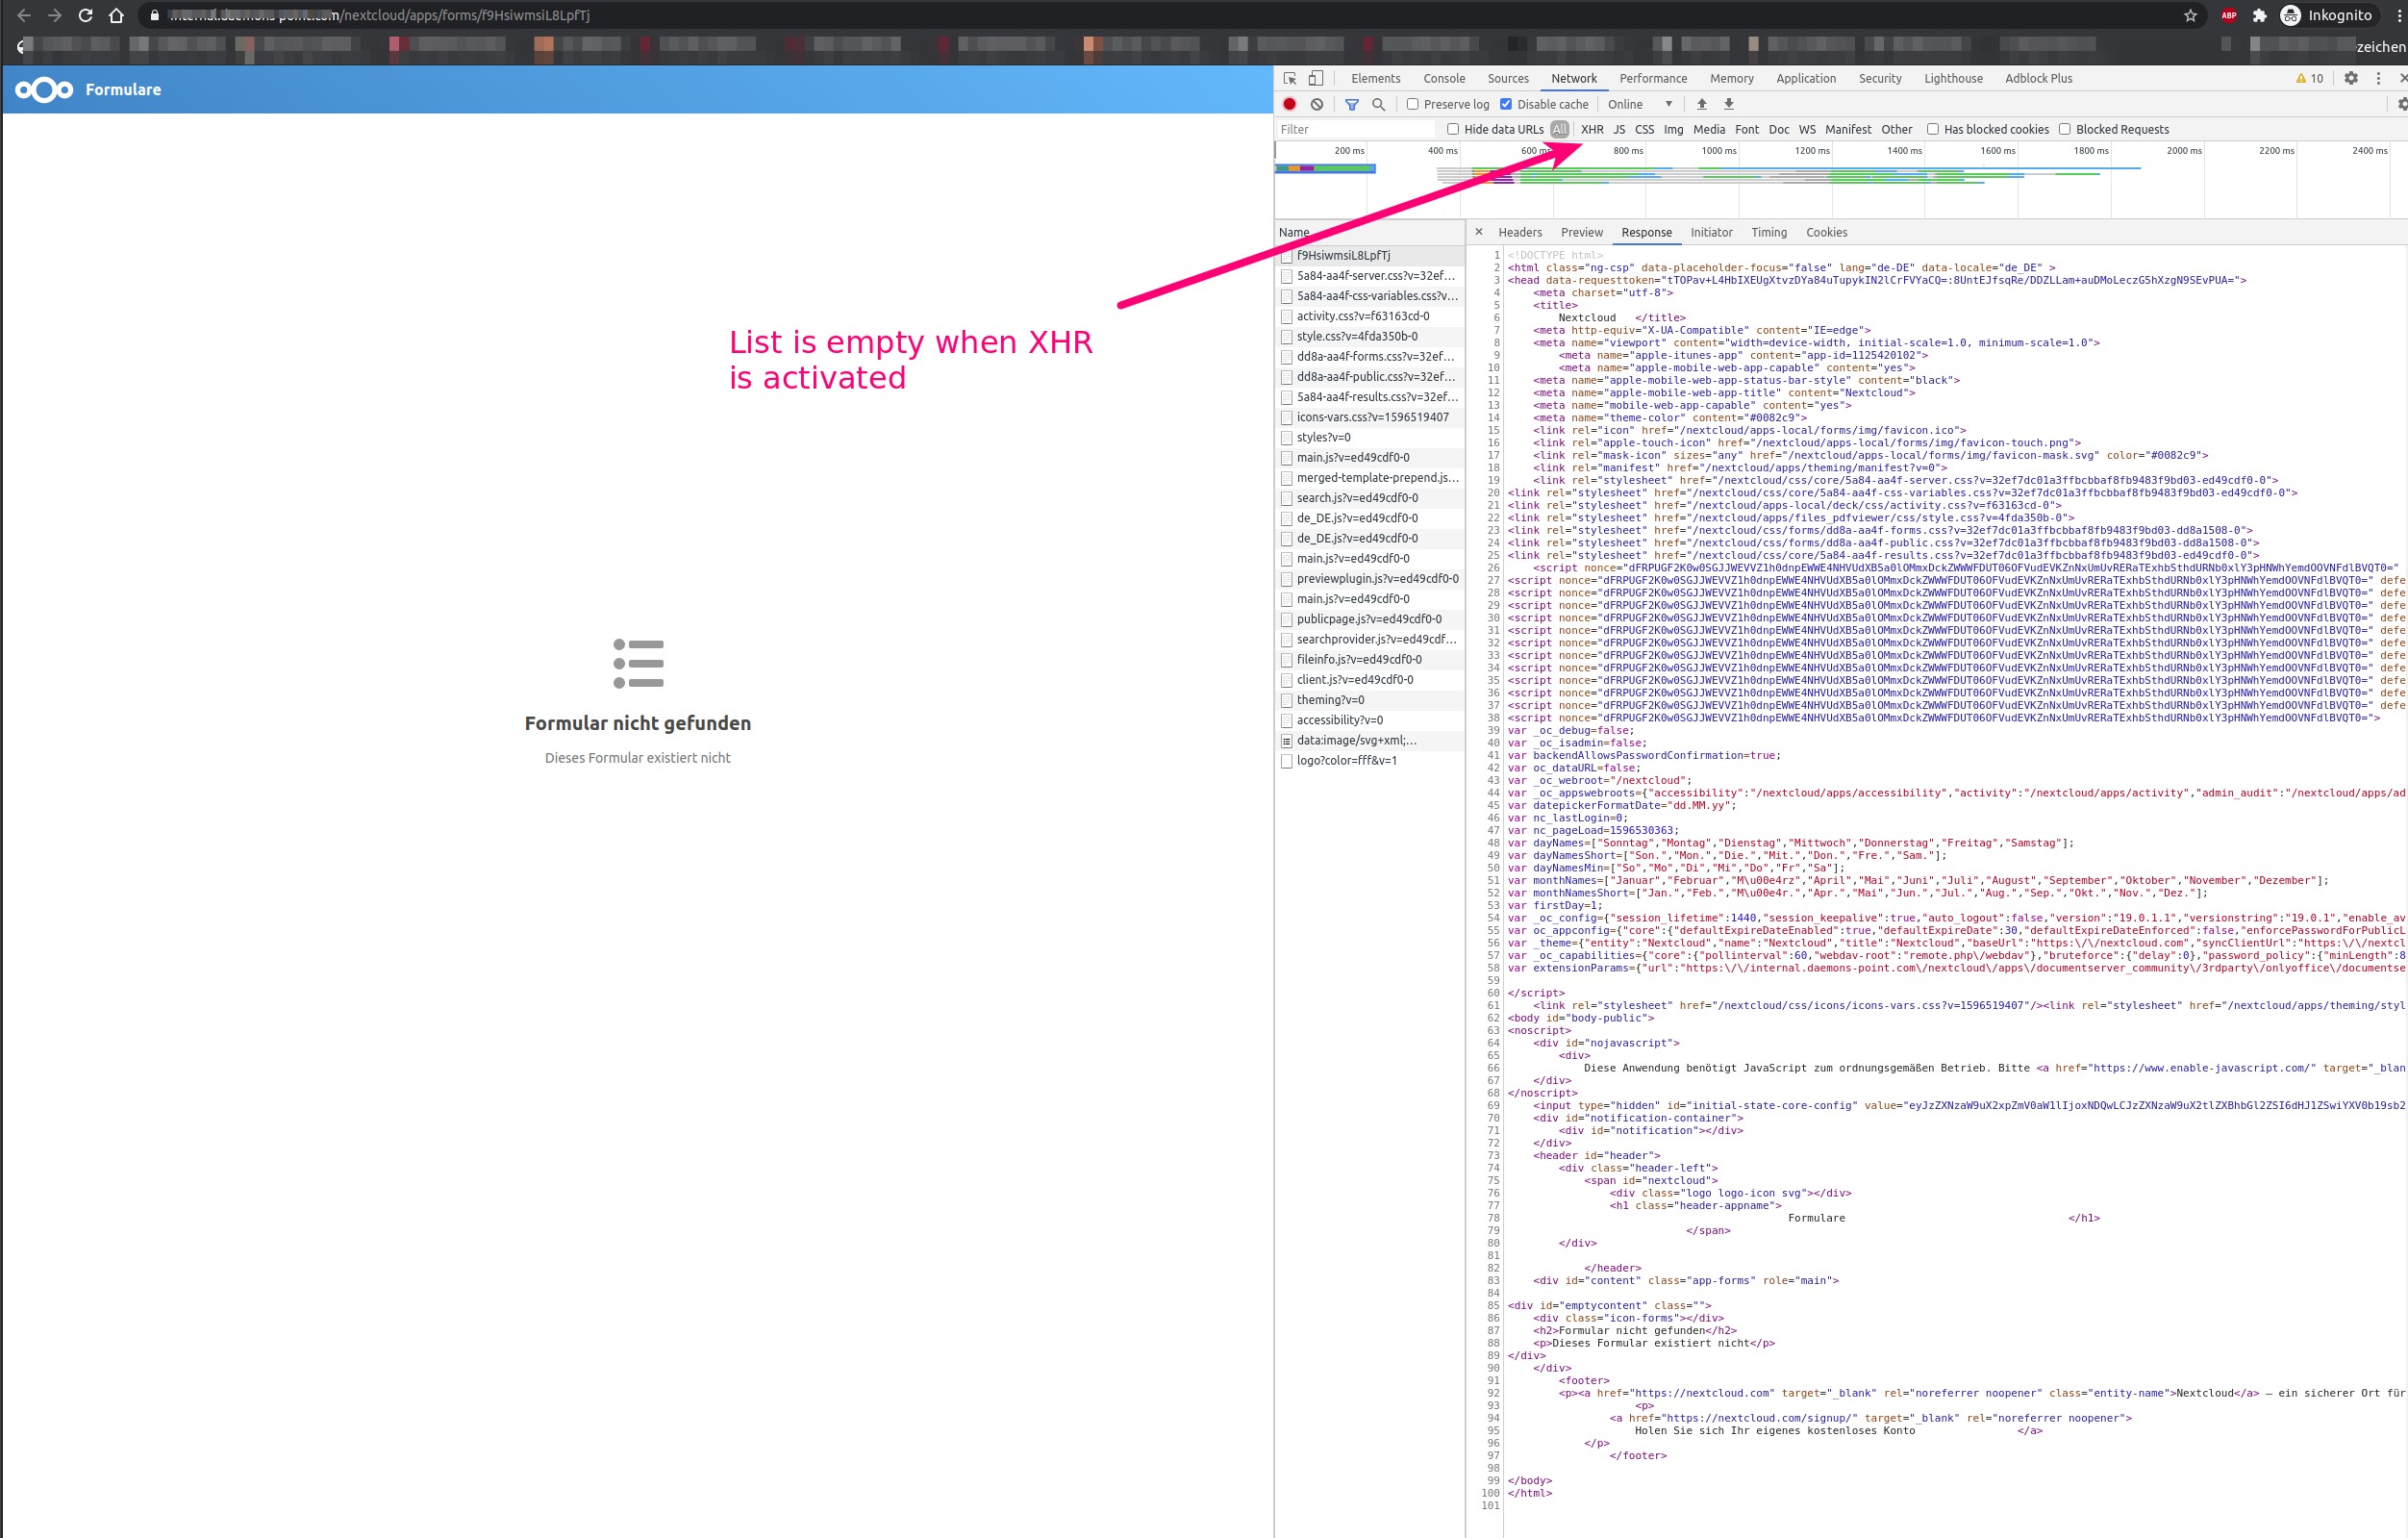Open the Headers tab of the request
Viewport: 2408px width, 1538px height.
(1520, 232)
